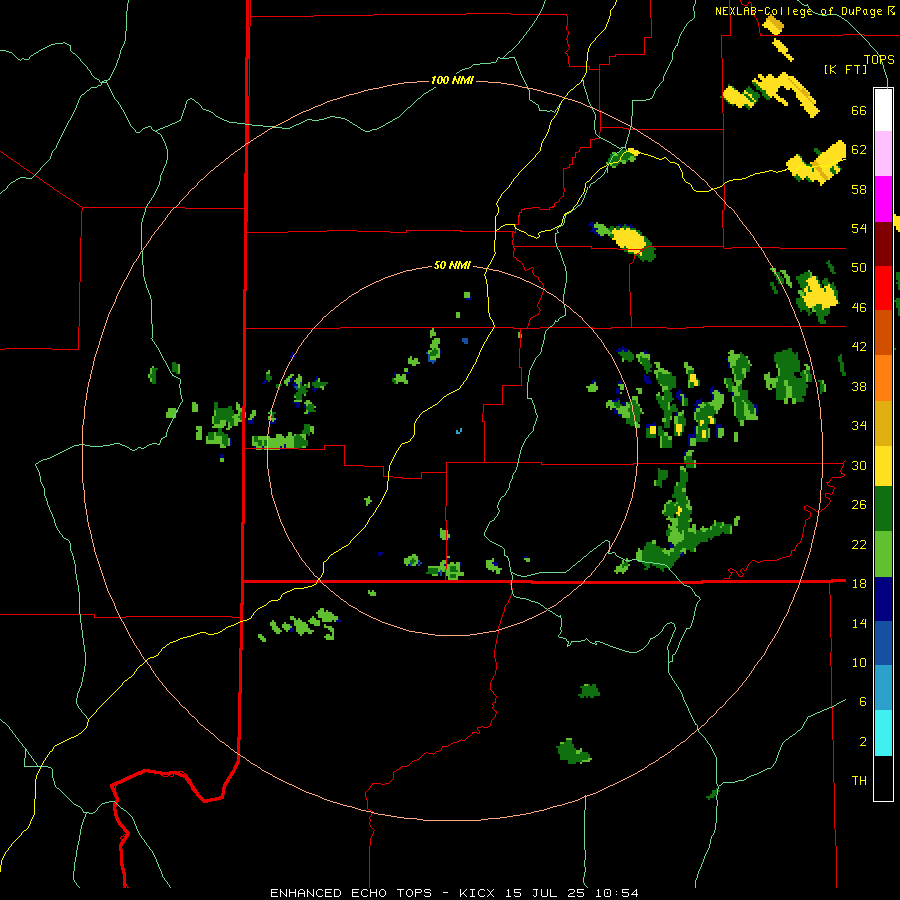The width and height of the screenshot is (900, 900).
Task: Click the "TOPS" legend heading
Action: pos(879,59)
